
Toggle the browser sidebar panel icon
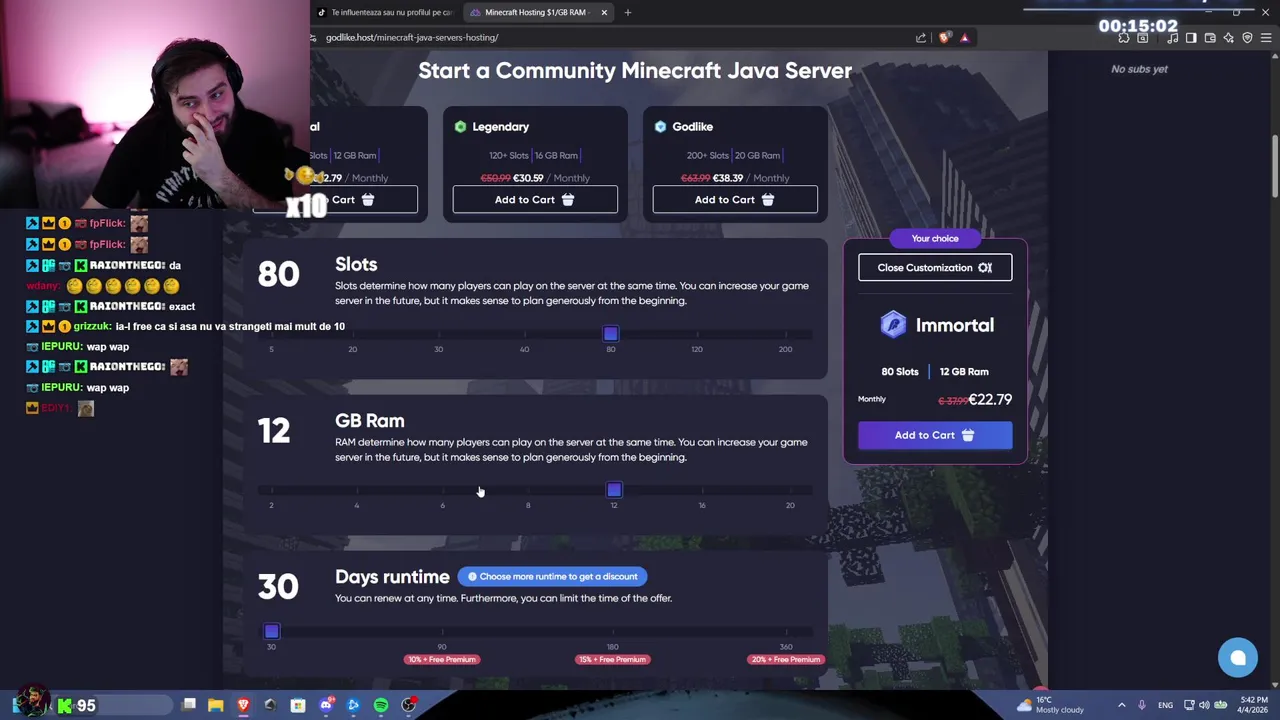pos(1191,38)
